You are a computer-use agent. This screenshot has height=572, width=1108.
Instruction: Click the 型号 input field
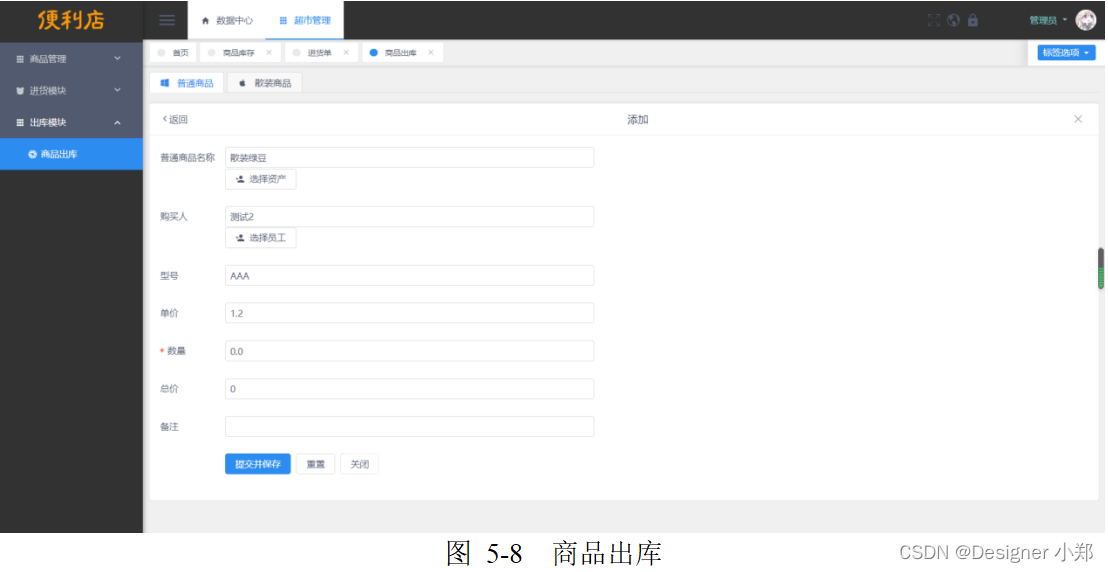point(409,276)
